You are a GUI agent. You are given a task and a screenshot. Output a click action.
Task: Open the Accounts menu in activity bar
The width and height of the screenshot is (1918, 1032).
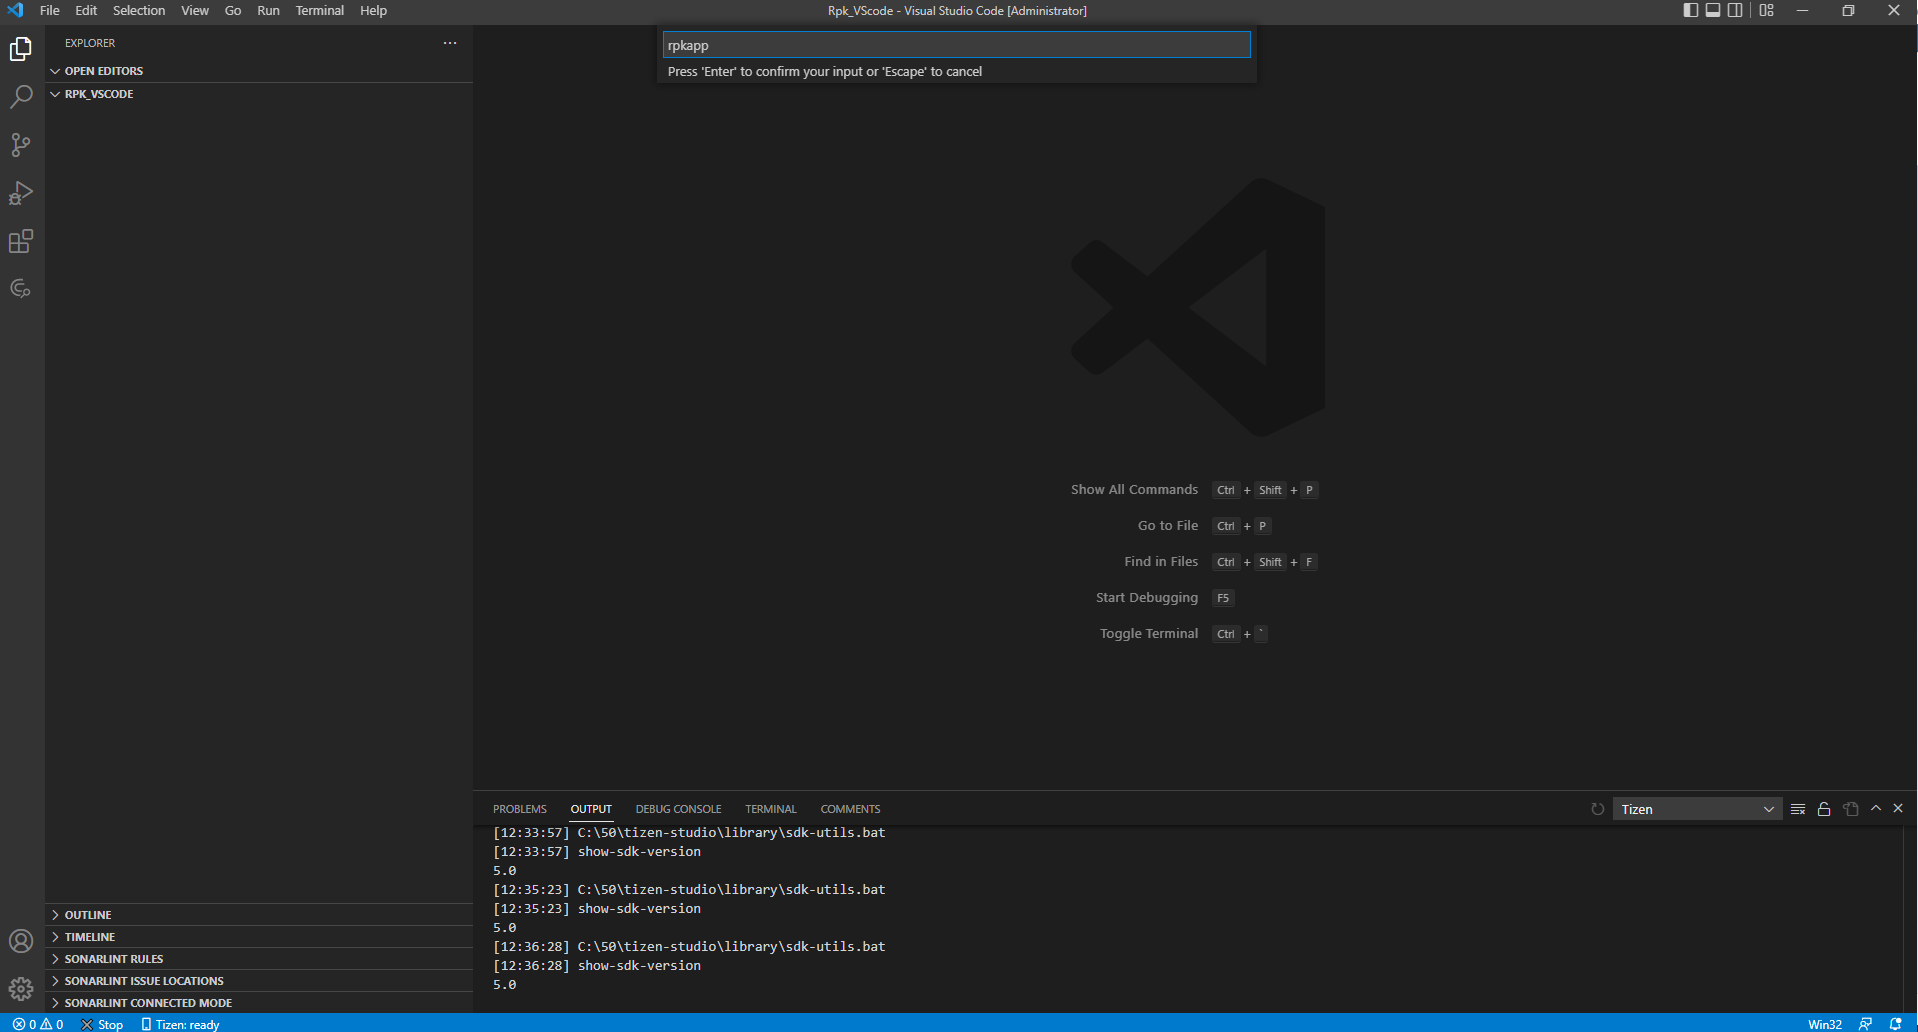tap(21, 940)
